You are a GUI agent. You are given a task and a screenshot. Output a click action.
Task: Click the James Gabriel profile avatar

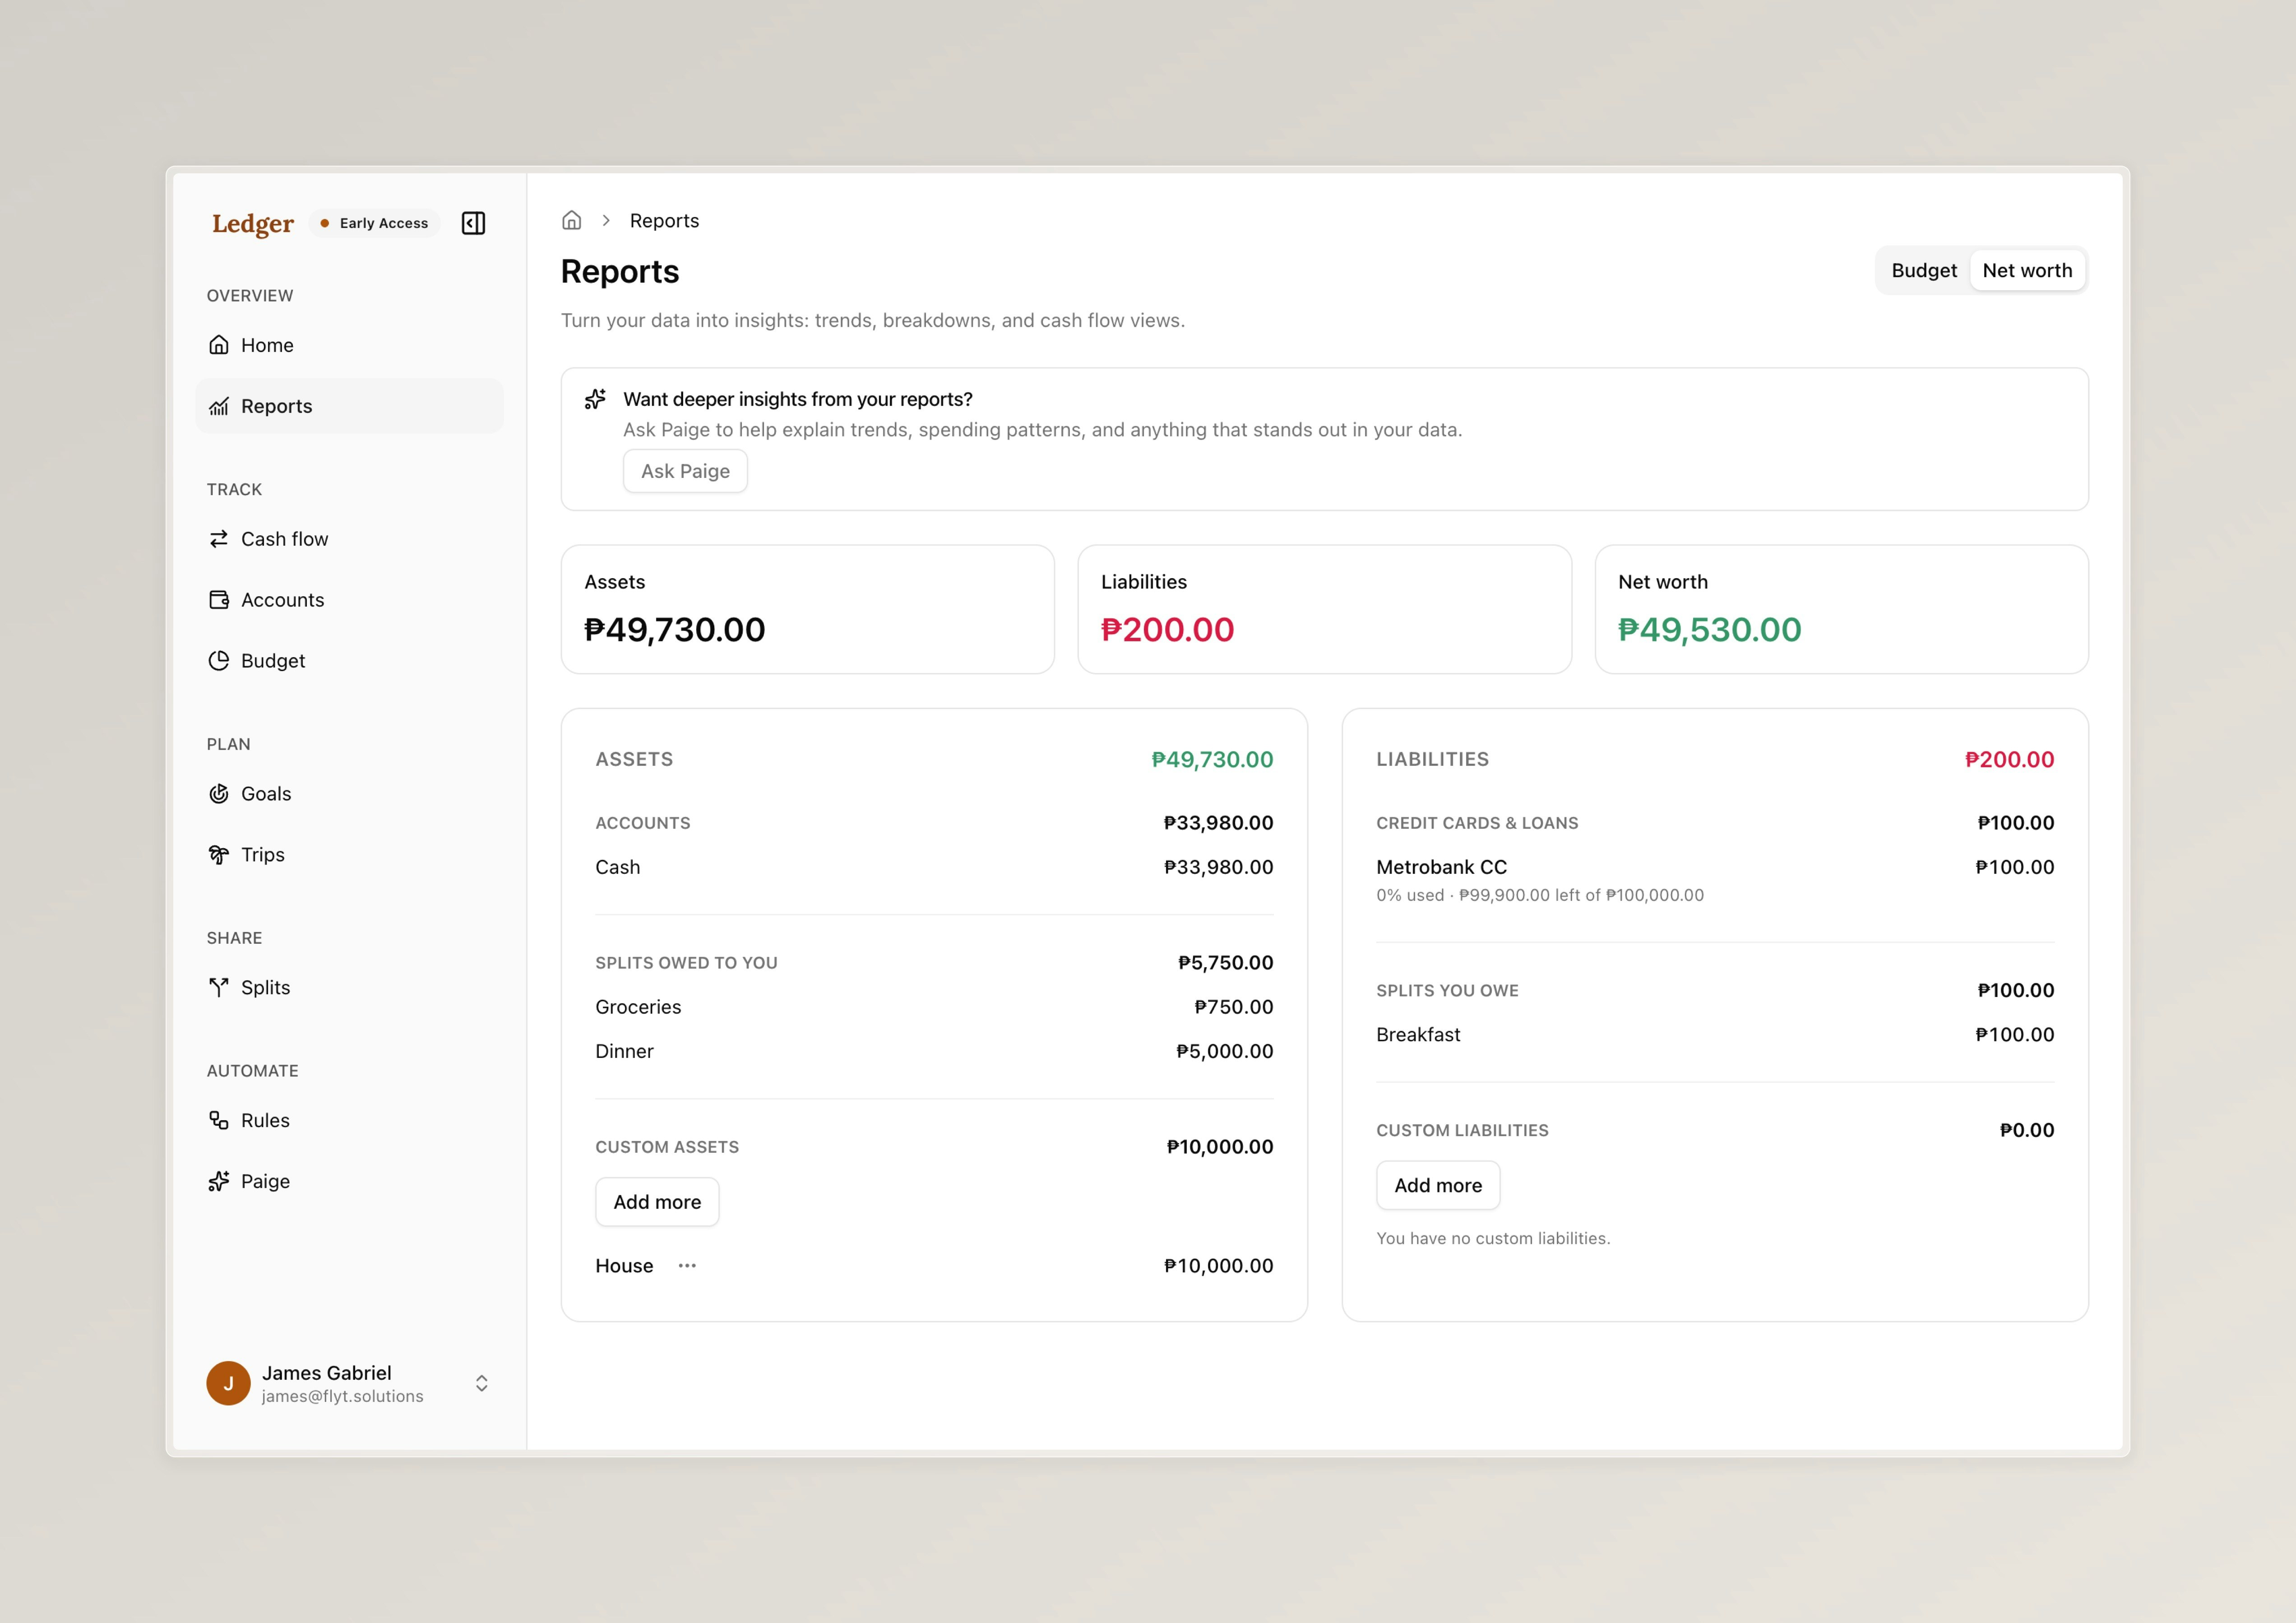click(228, 1383)
